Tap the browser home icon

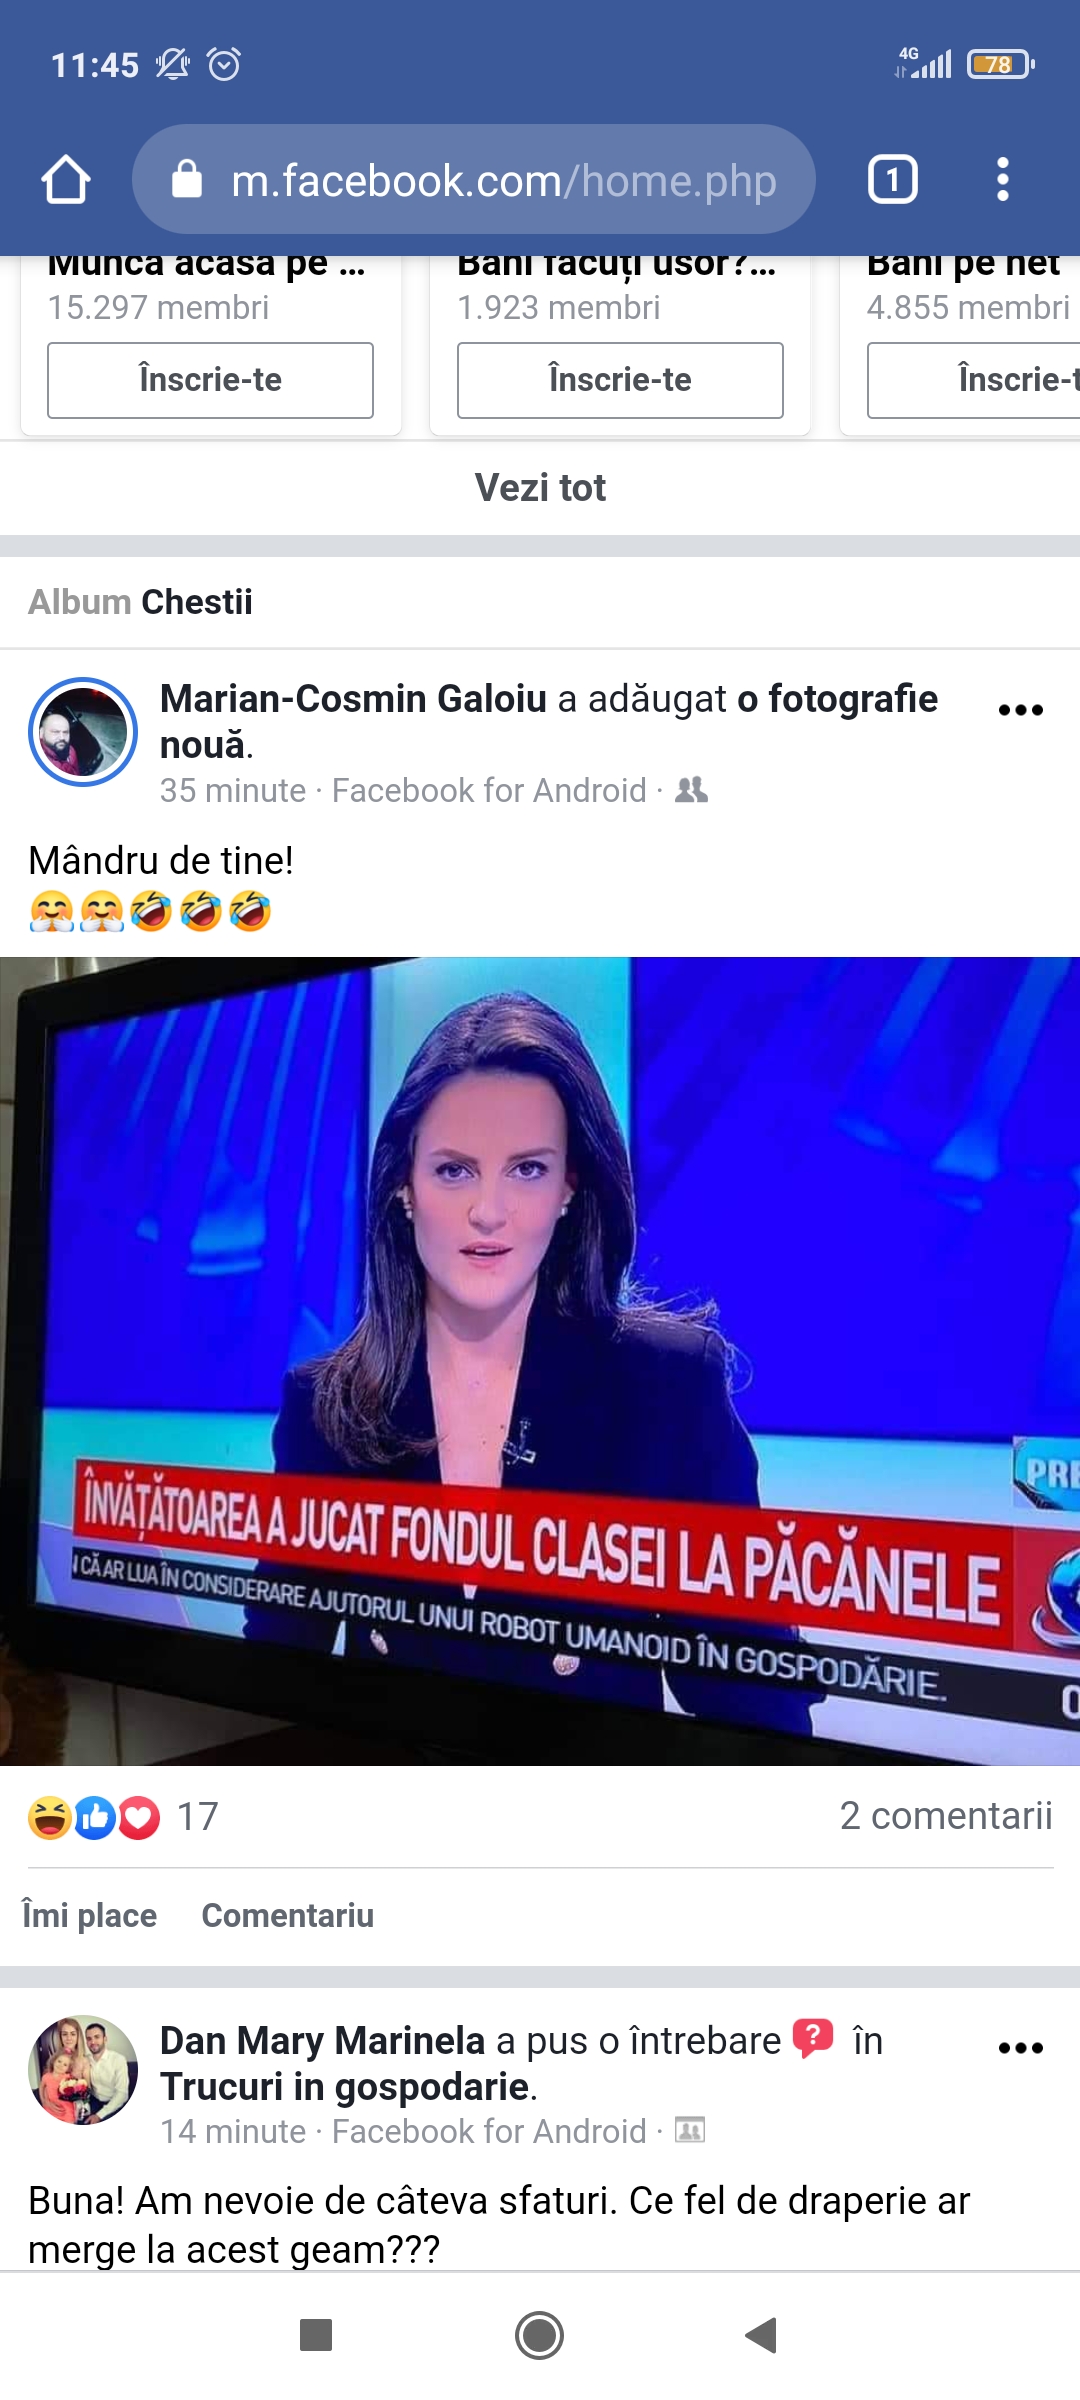66,180
